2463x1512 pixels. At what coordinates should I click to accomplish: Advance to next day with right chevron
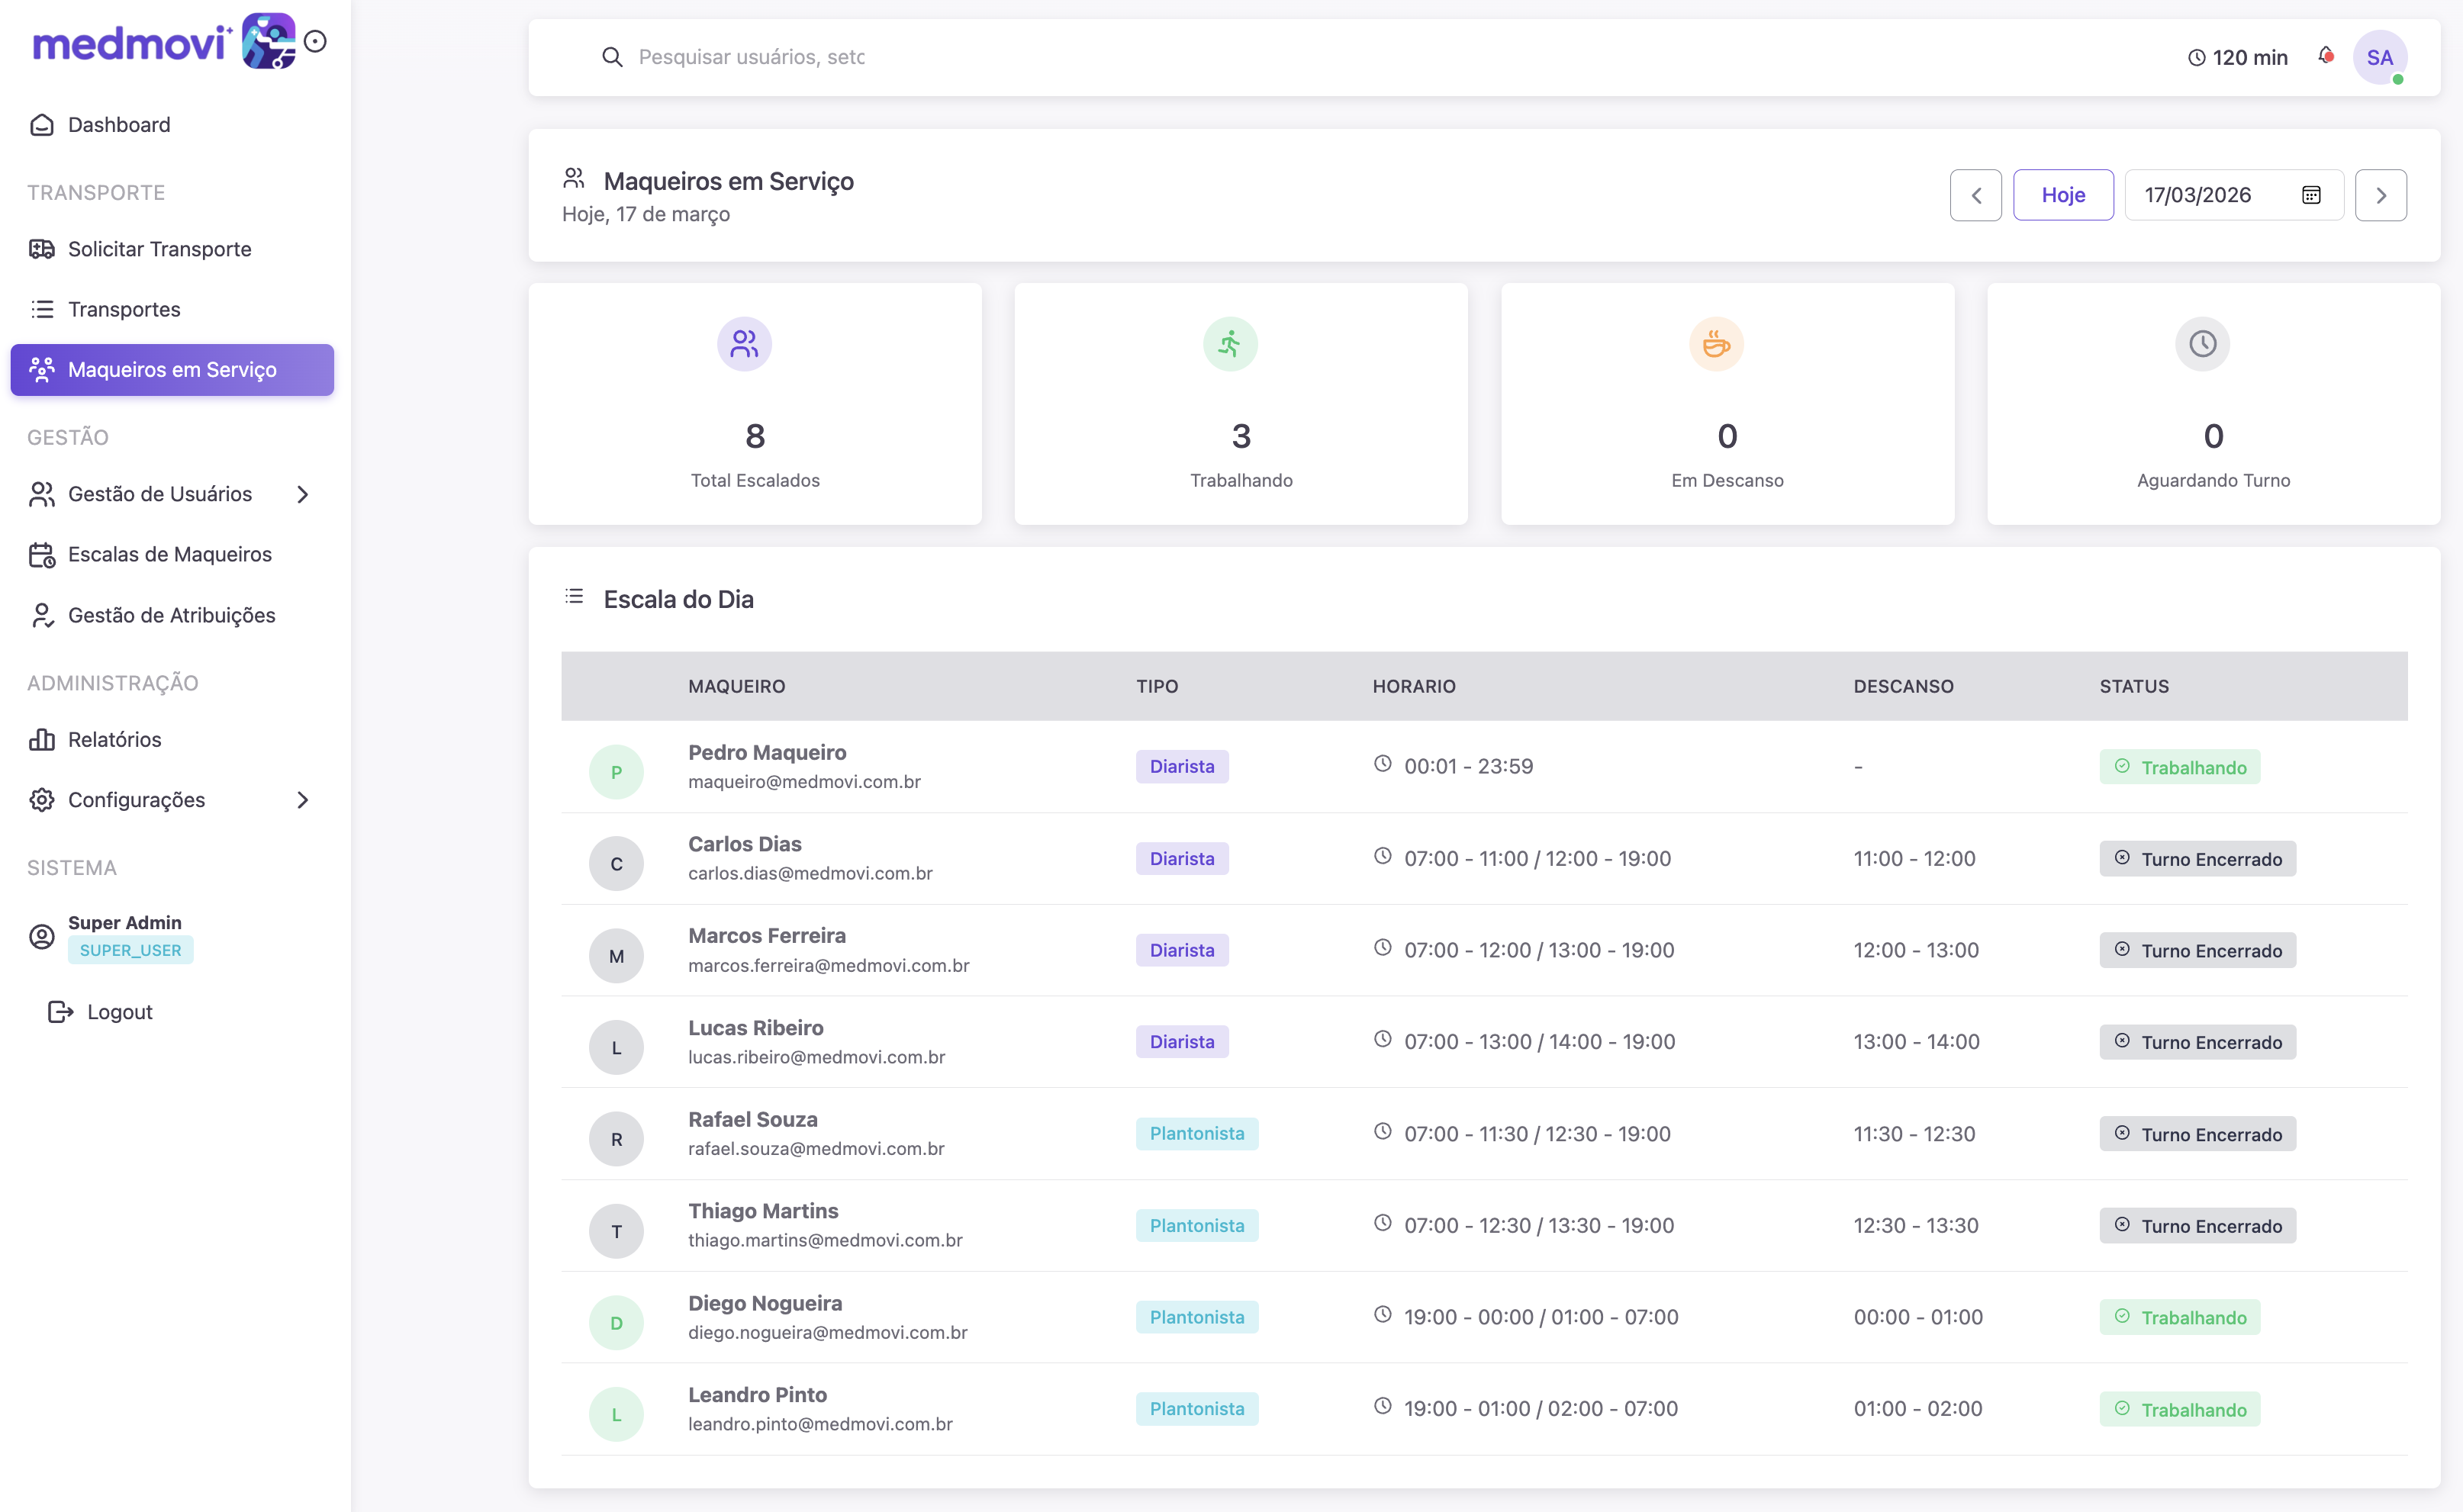pos(2381,195)
